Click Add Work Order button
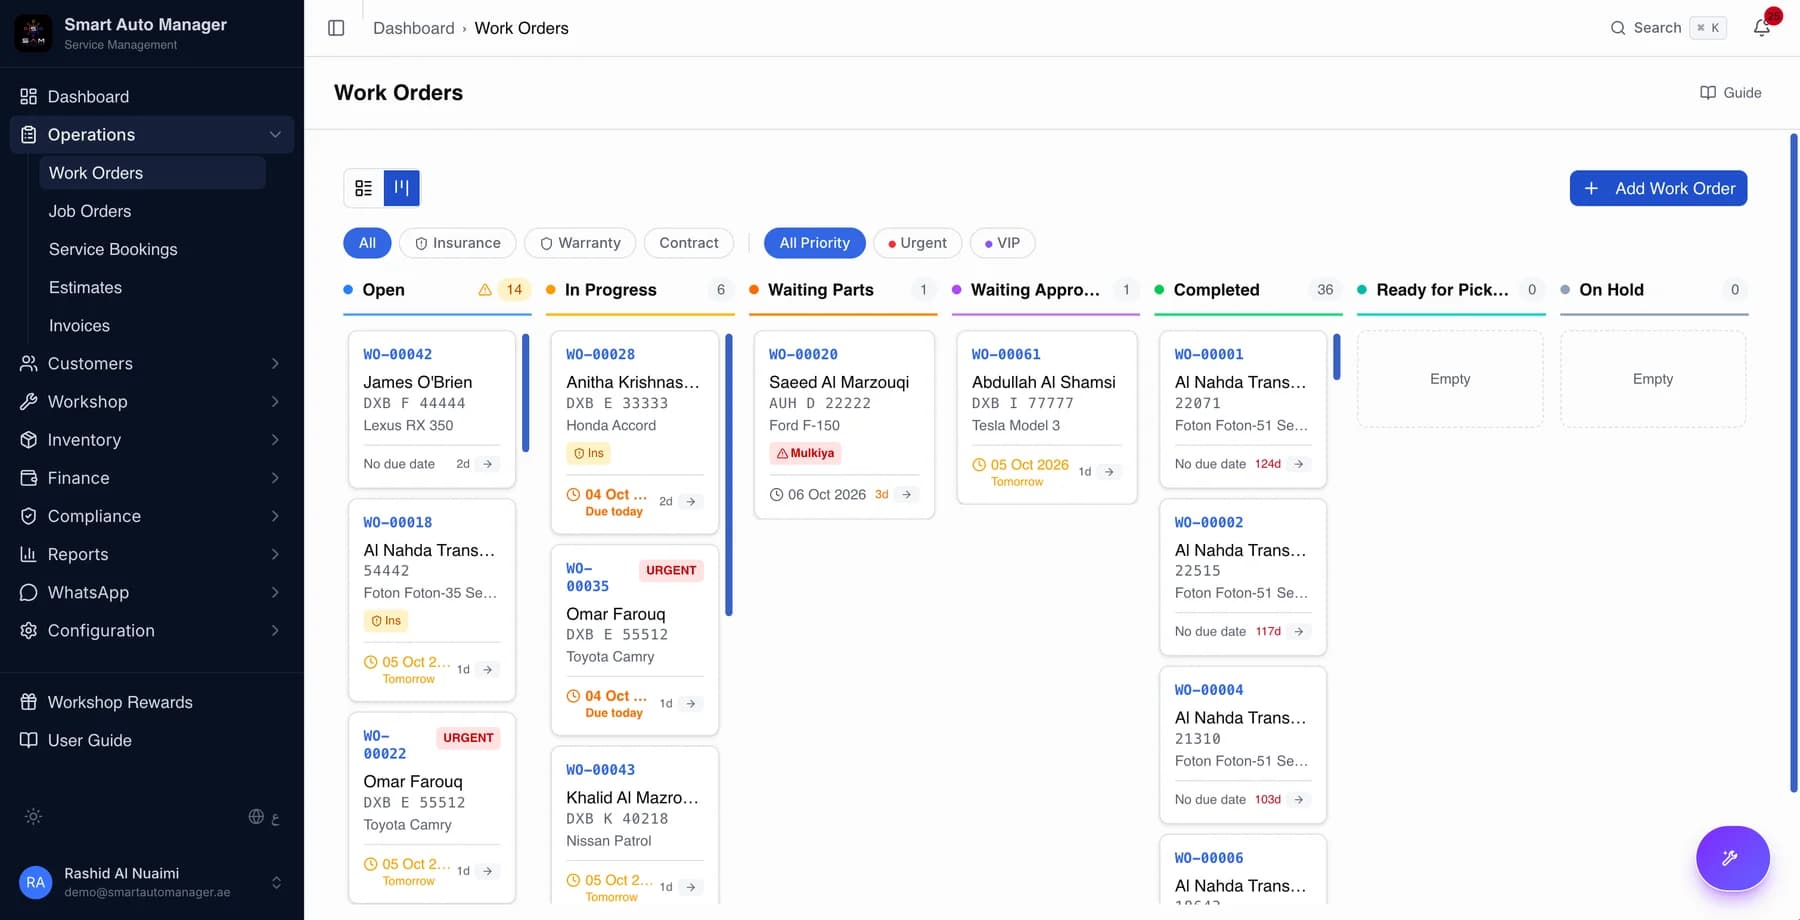The height and width of the screenshot is (920, 1800). click(1658, 188)
